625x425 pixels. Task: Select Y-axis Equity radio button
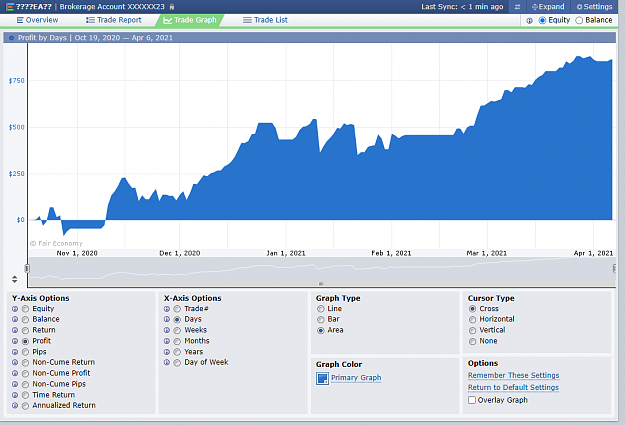[x=26, y=309]
